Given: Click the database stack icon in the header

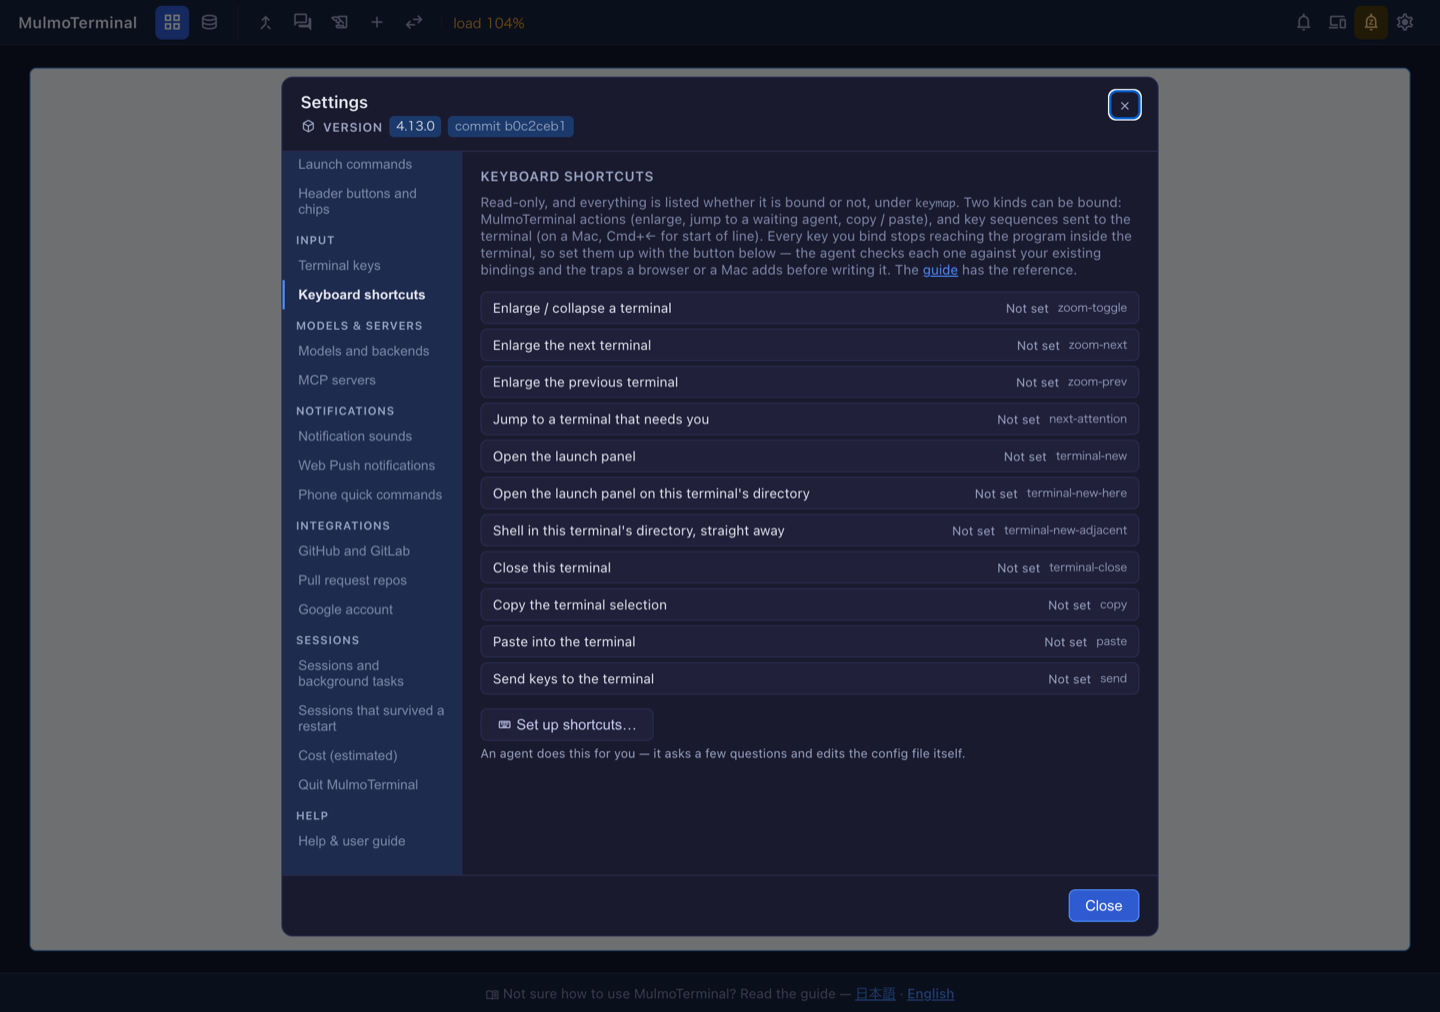Looking at the screenshot, I should 209,22.
